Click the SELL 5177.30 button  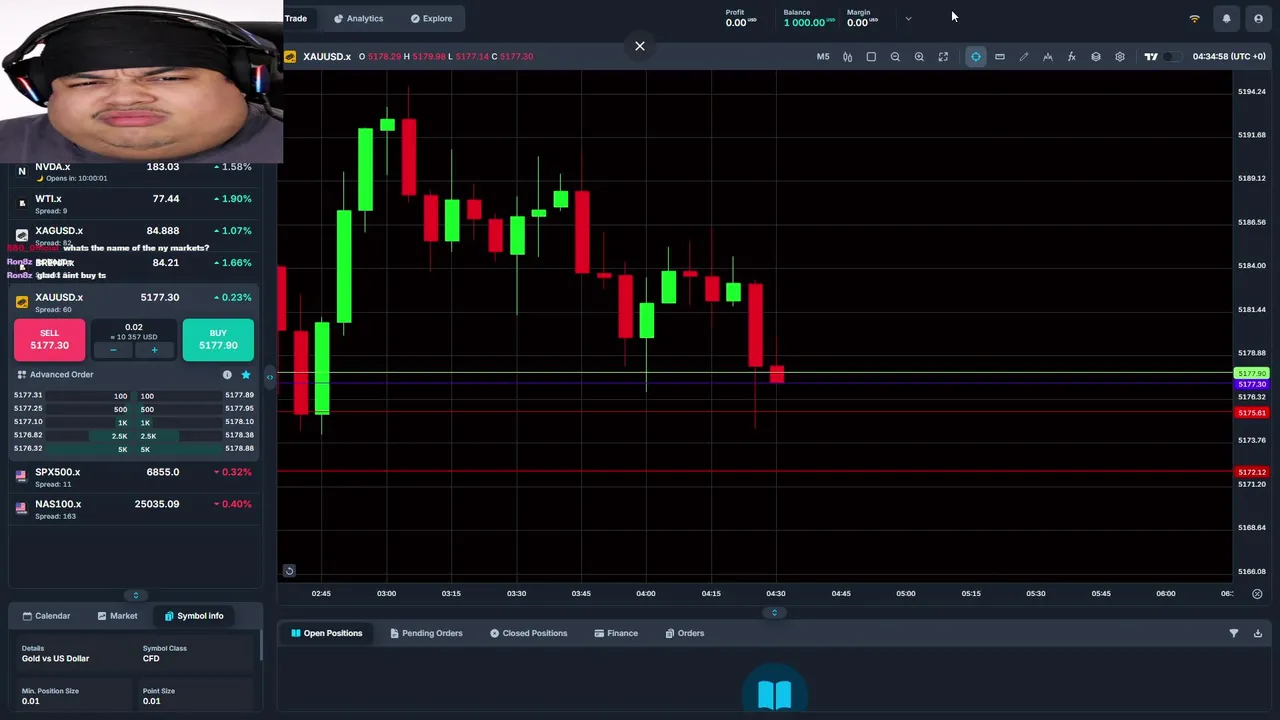tap(49, 339)
